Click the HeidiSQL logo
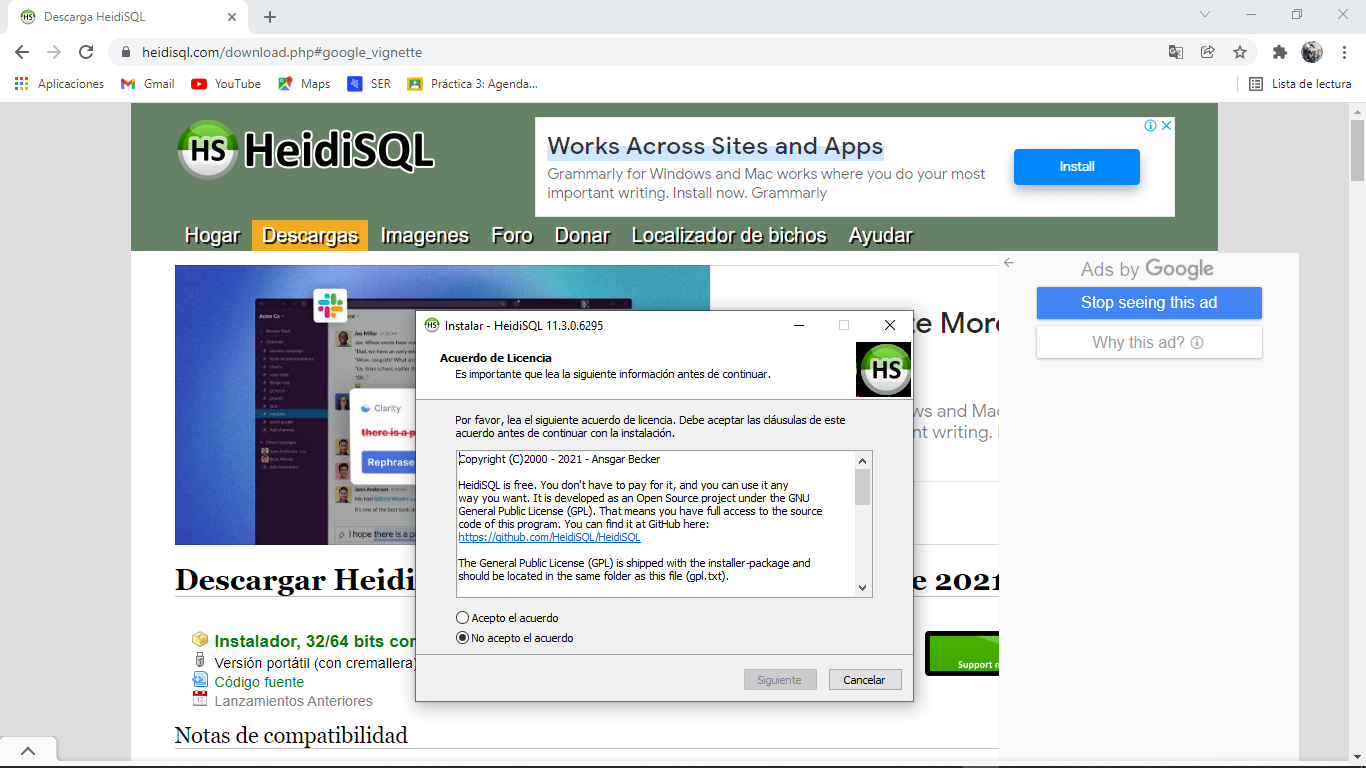This screenshot has width=1366, height=768. point(204,150)
